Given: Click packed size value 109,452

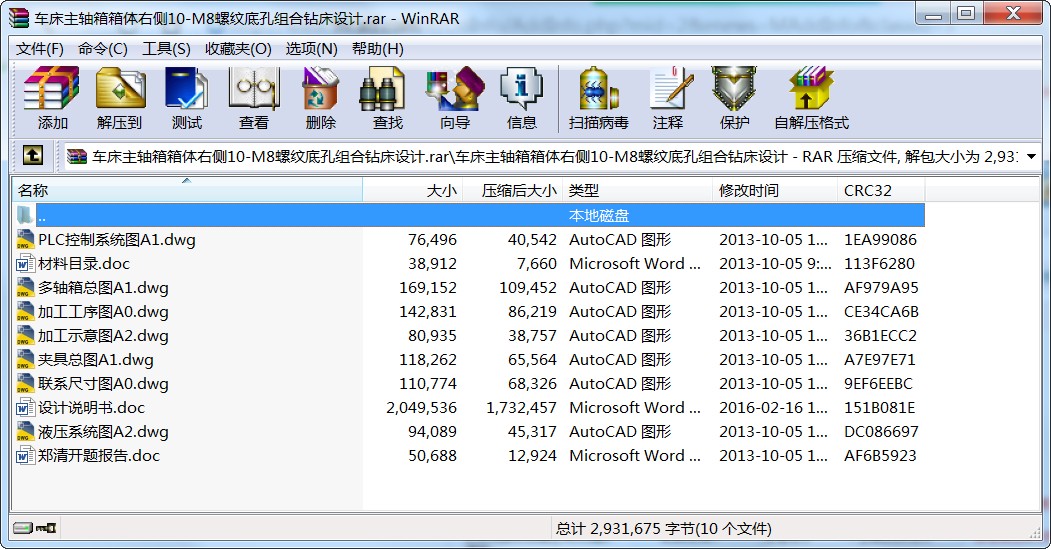Looking at the screenshot, I should click(x=528, y=288).
